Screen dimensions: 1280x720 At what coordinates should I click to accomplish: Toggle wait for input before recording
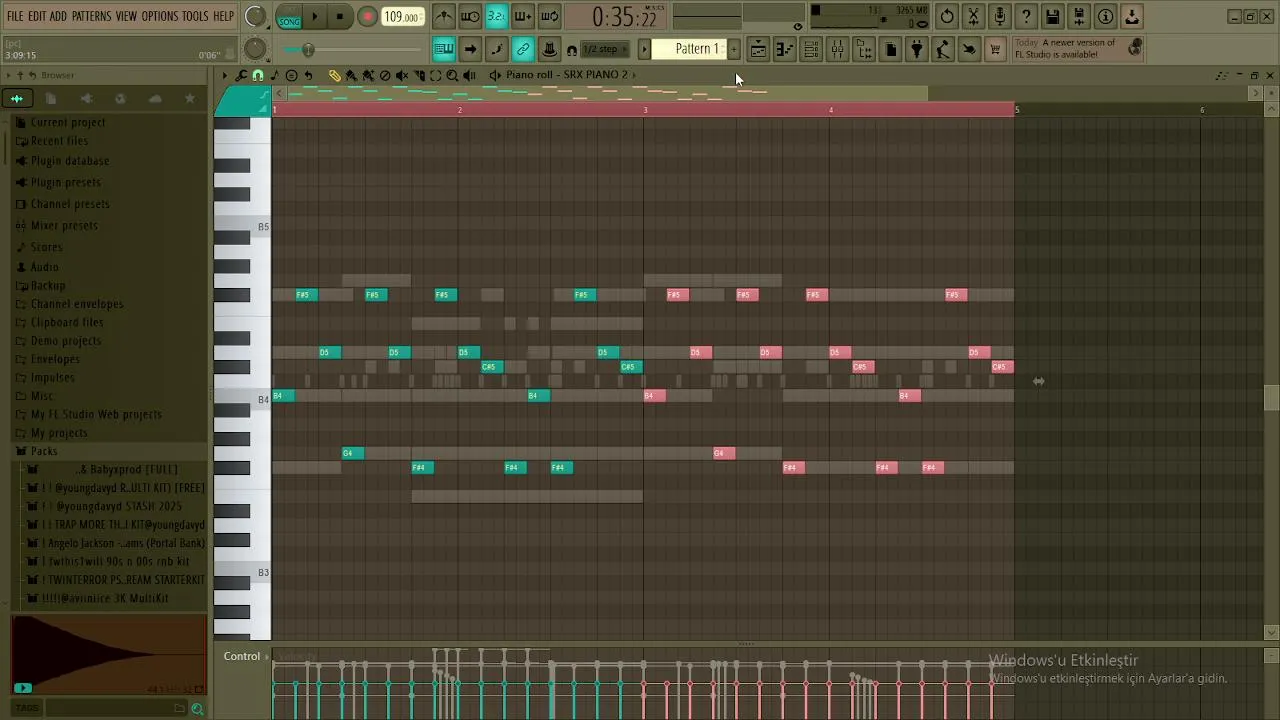pos(471,16)
